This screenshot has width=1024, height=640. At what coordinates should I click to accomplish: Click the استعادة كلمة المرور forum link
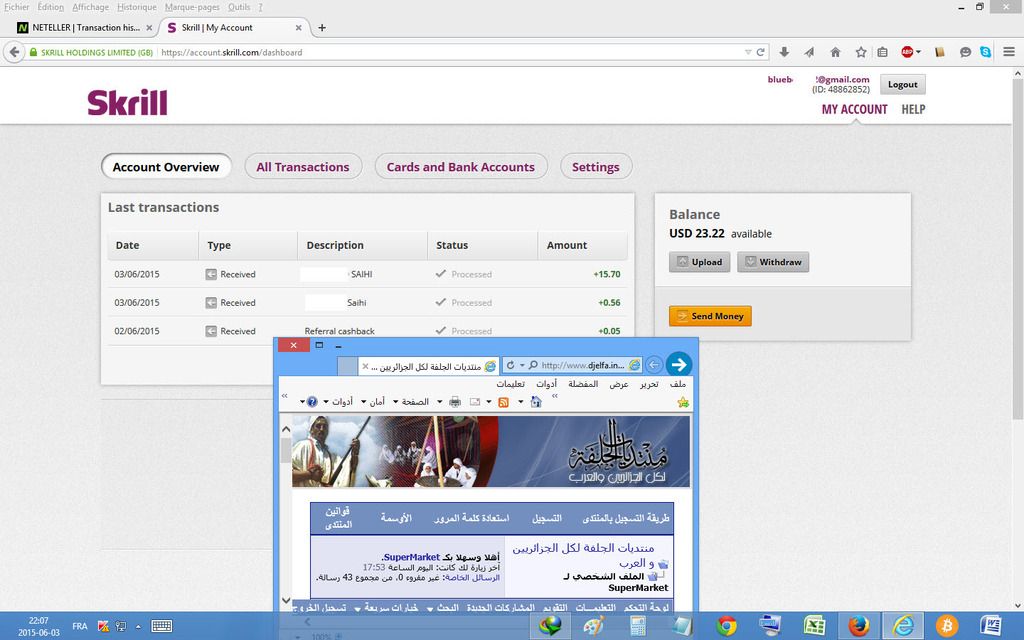472,519
